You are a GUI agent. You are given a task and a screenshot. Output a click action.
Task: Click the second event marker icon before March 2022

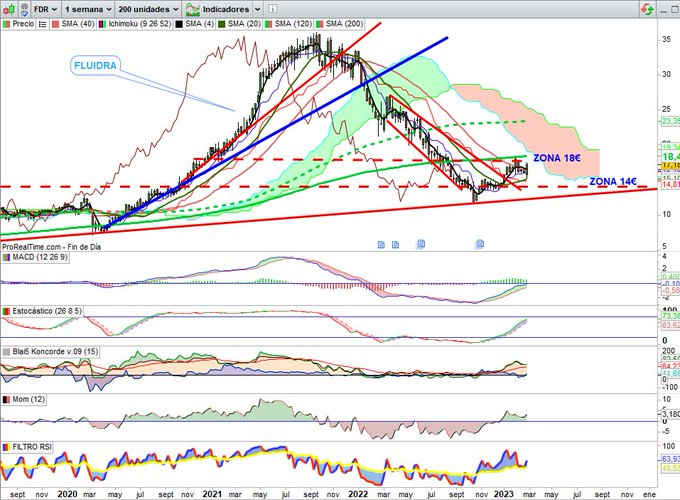(x=395, y=245)
